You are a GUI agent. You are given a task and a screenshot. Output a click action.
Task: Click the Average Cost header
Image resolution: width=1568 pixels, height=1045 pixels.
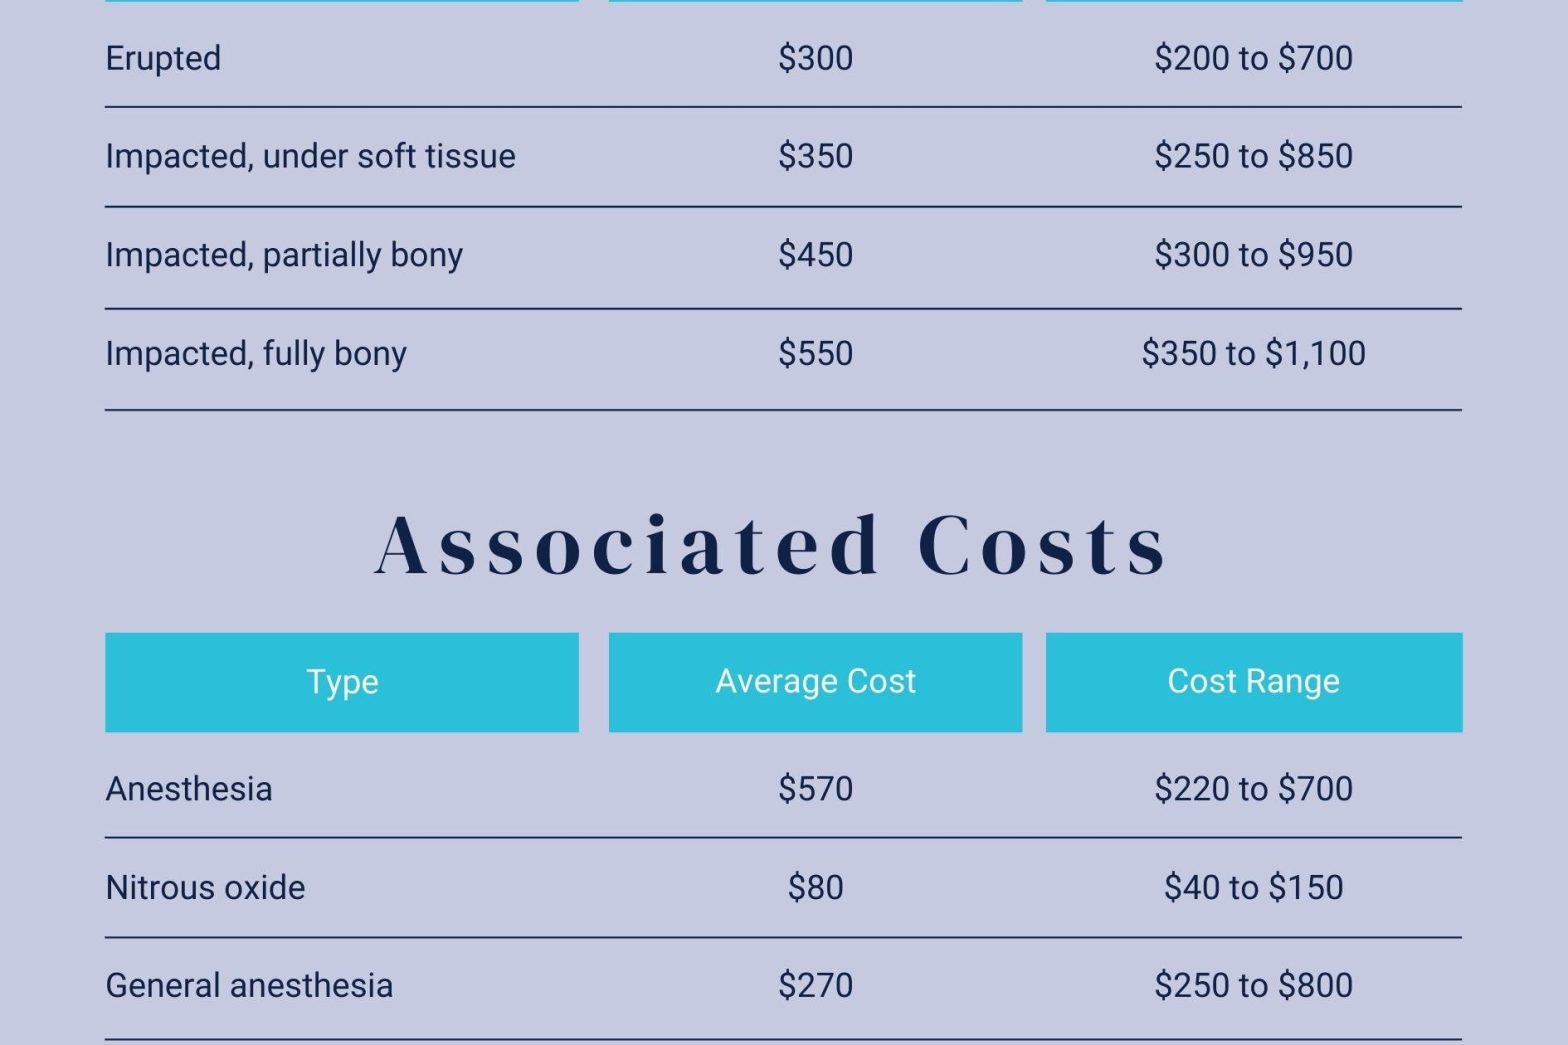click(815, 682)
